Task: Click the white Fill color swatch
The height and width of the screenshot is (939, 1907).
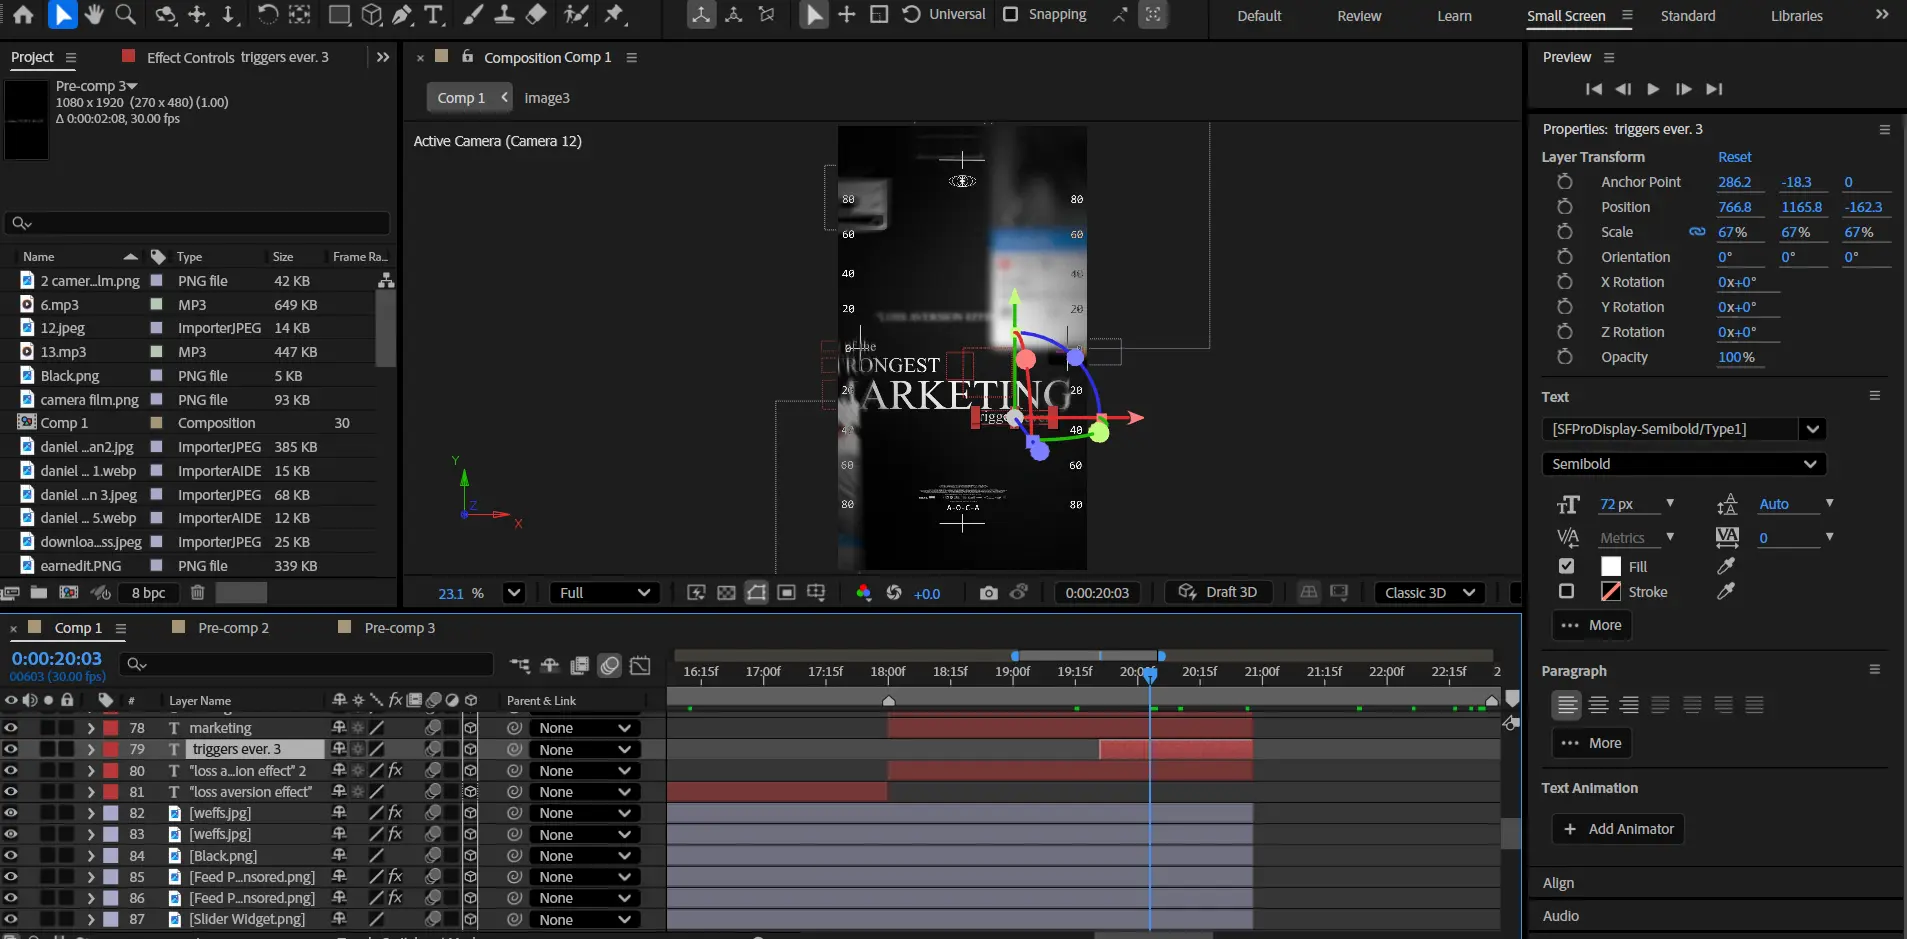Action: coord(1610,566)
